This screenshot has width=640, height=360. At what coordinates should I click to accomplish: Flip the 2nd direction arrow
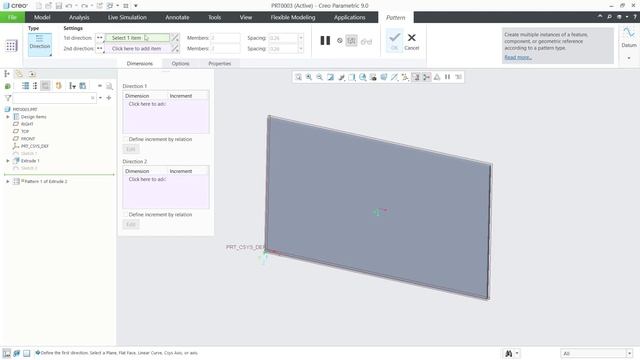[x=175, y=49]
